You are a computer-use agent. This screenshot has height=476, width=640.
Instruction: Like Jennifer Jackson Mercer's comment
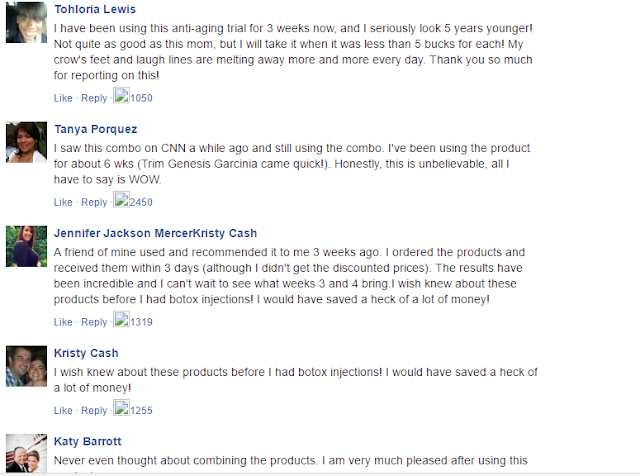click(63, 322)
